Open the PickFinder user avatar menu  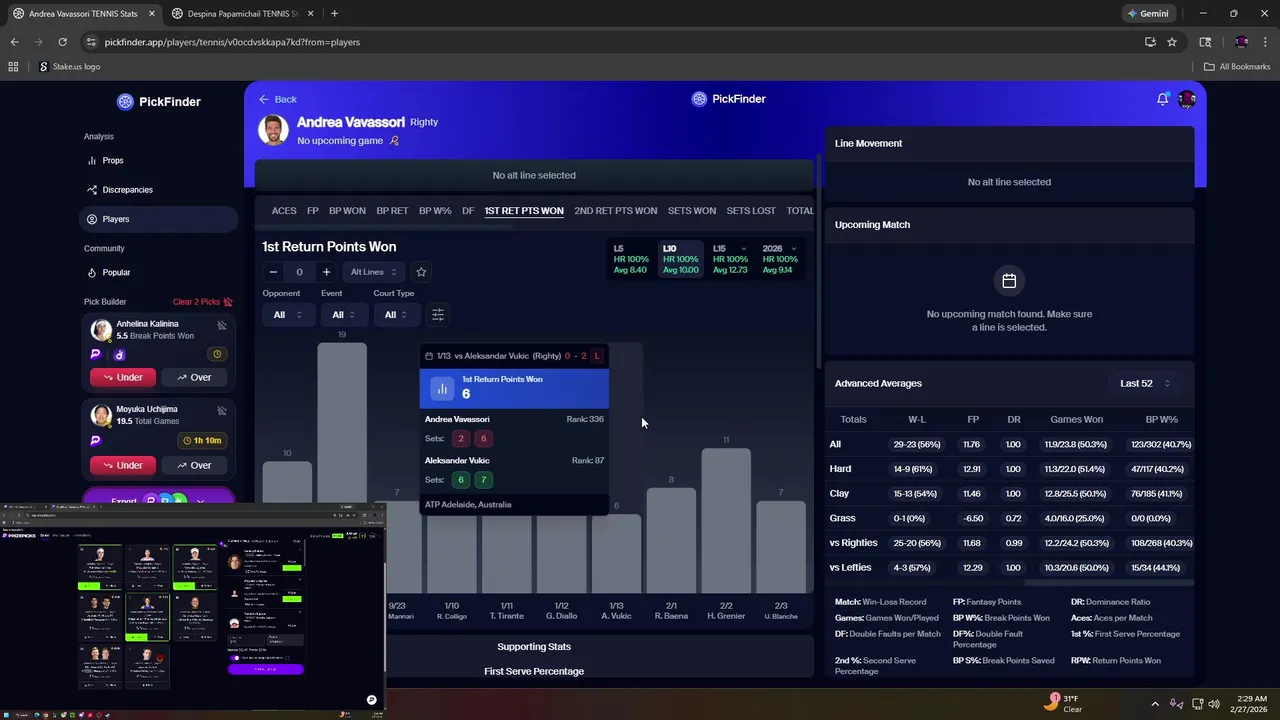1187,99
